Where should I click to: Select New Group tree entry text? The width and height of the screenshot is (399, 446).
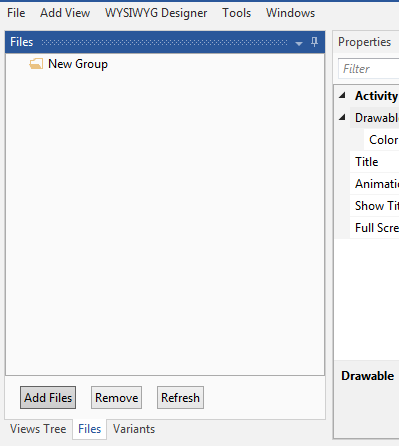[x=78, y=64]
